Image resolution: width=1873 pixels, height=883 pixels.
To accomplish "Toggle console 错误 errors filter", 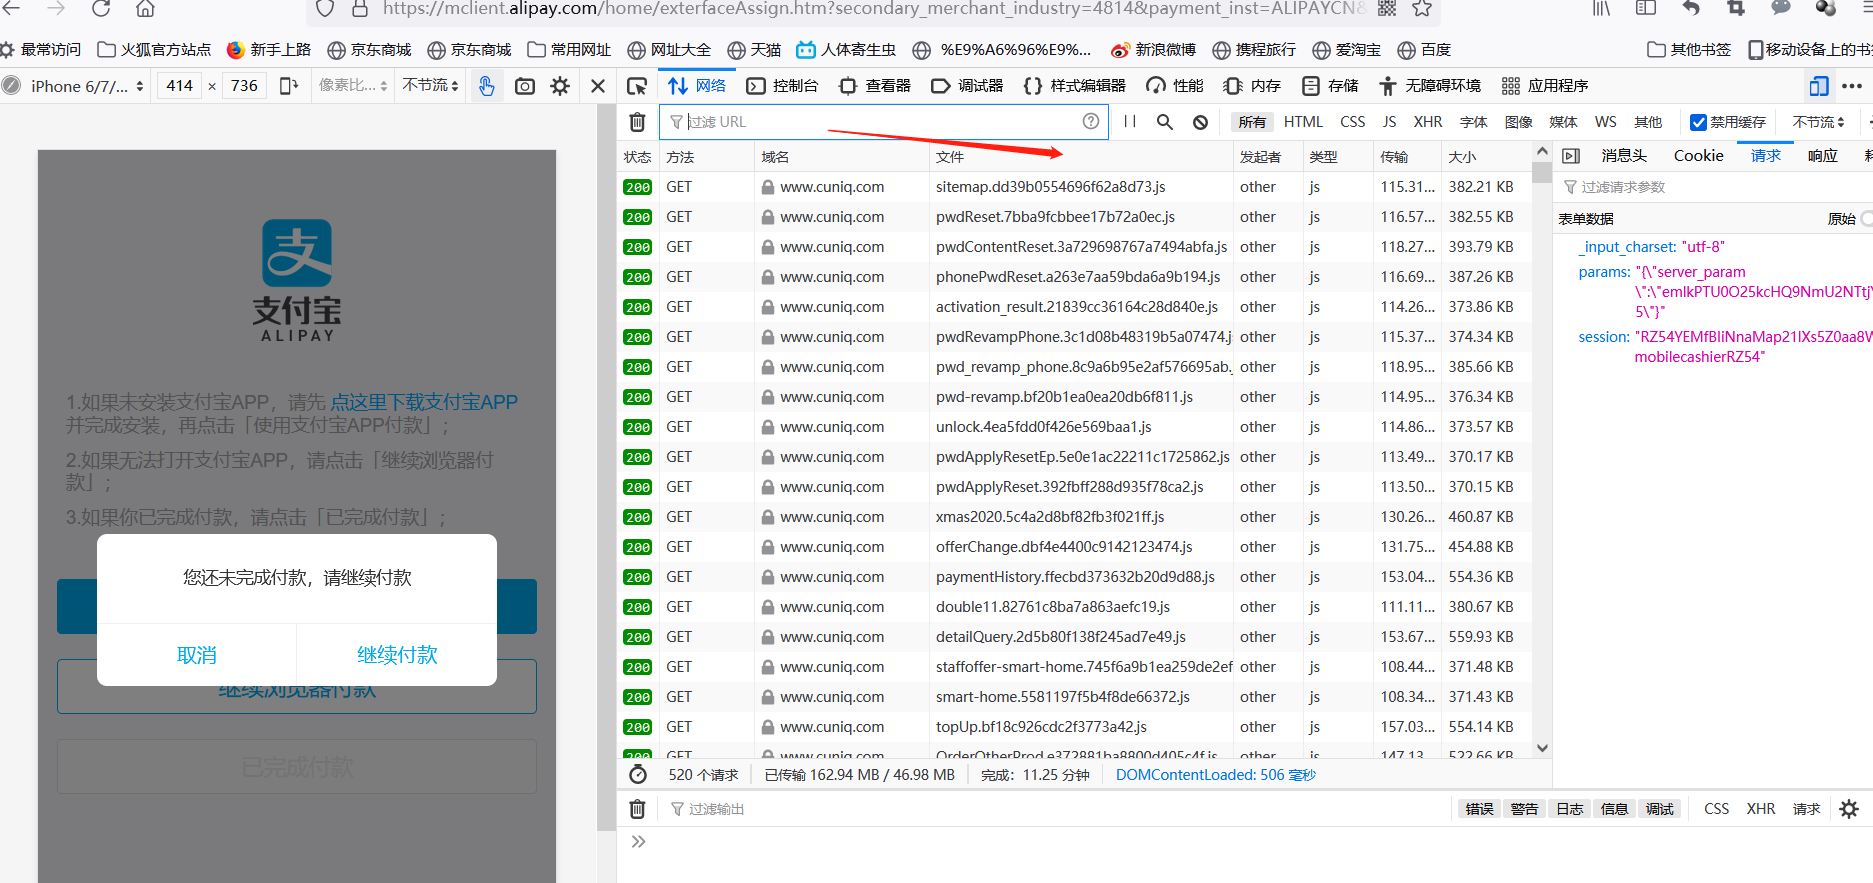I will tap(1479, 809).
